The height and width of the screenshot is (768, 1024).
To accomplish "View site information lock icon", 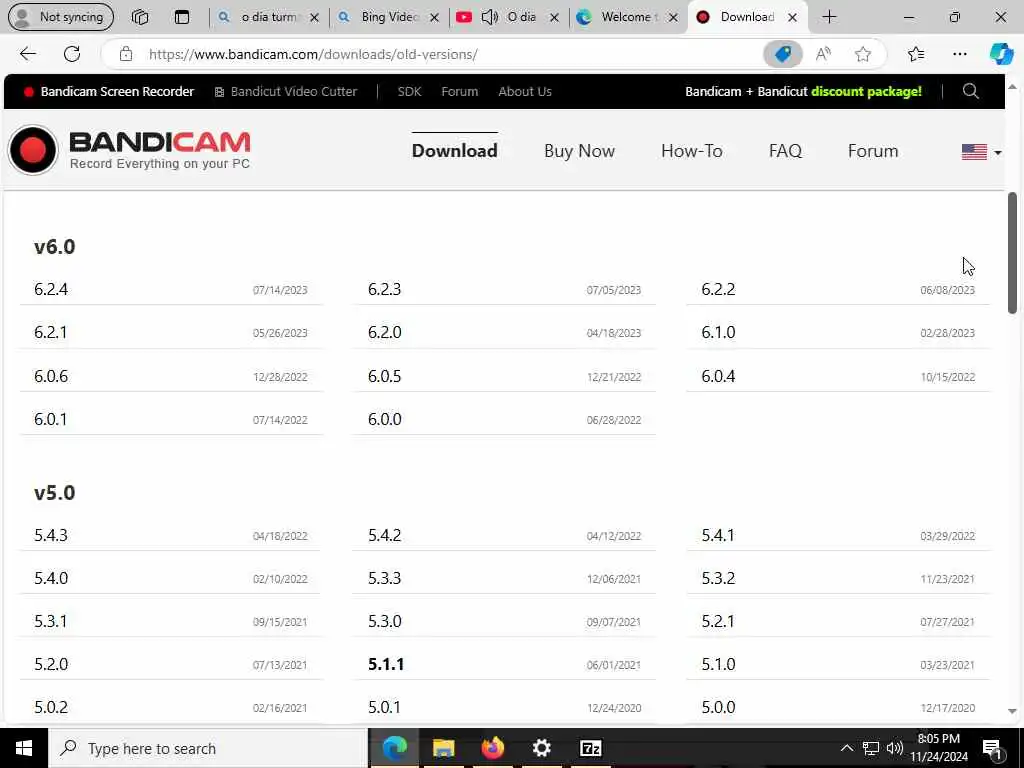I will 126,54.
